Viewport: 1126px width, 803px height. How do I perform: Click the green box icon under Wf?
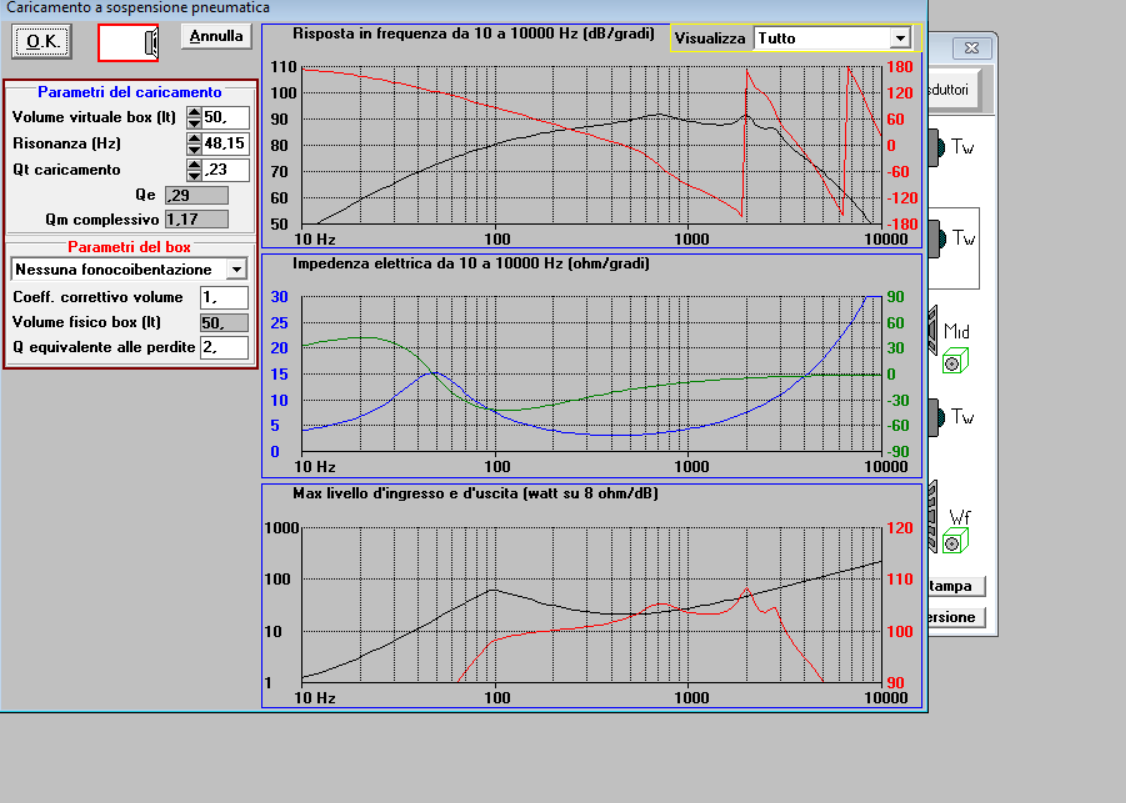[x=955, y=540]
